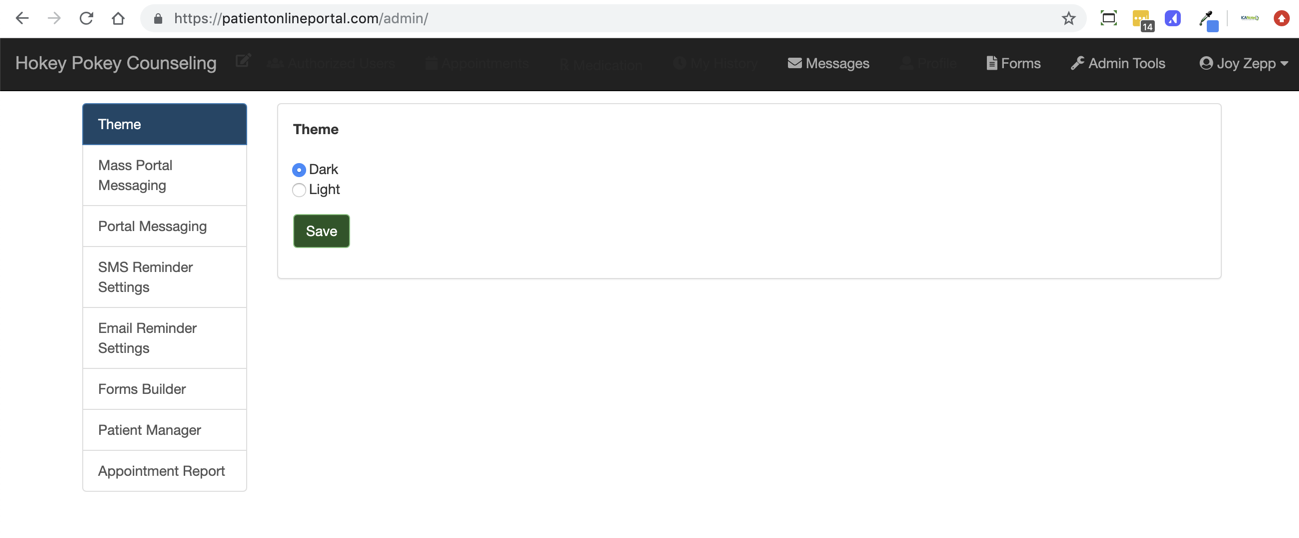
Task: Click the browser address bar URL
Action: pyautogui.click(x=300, y=18)
